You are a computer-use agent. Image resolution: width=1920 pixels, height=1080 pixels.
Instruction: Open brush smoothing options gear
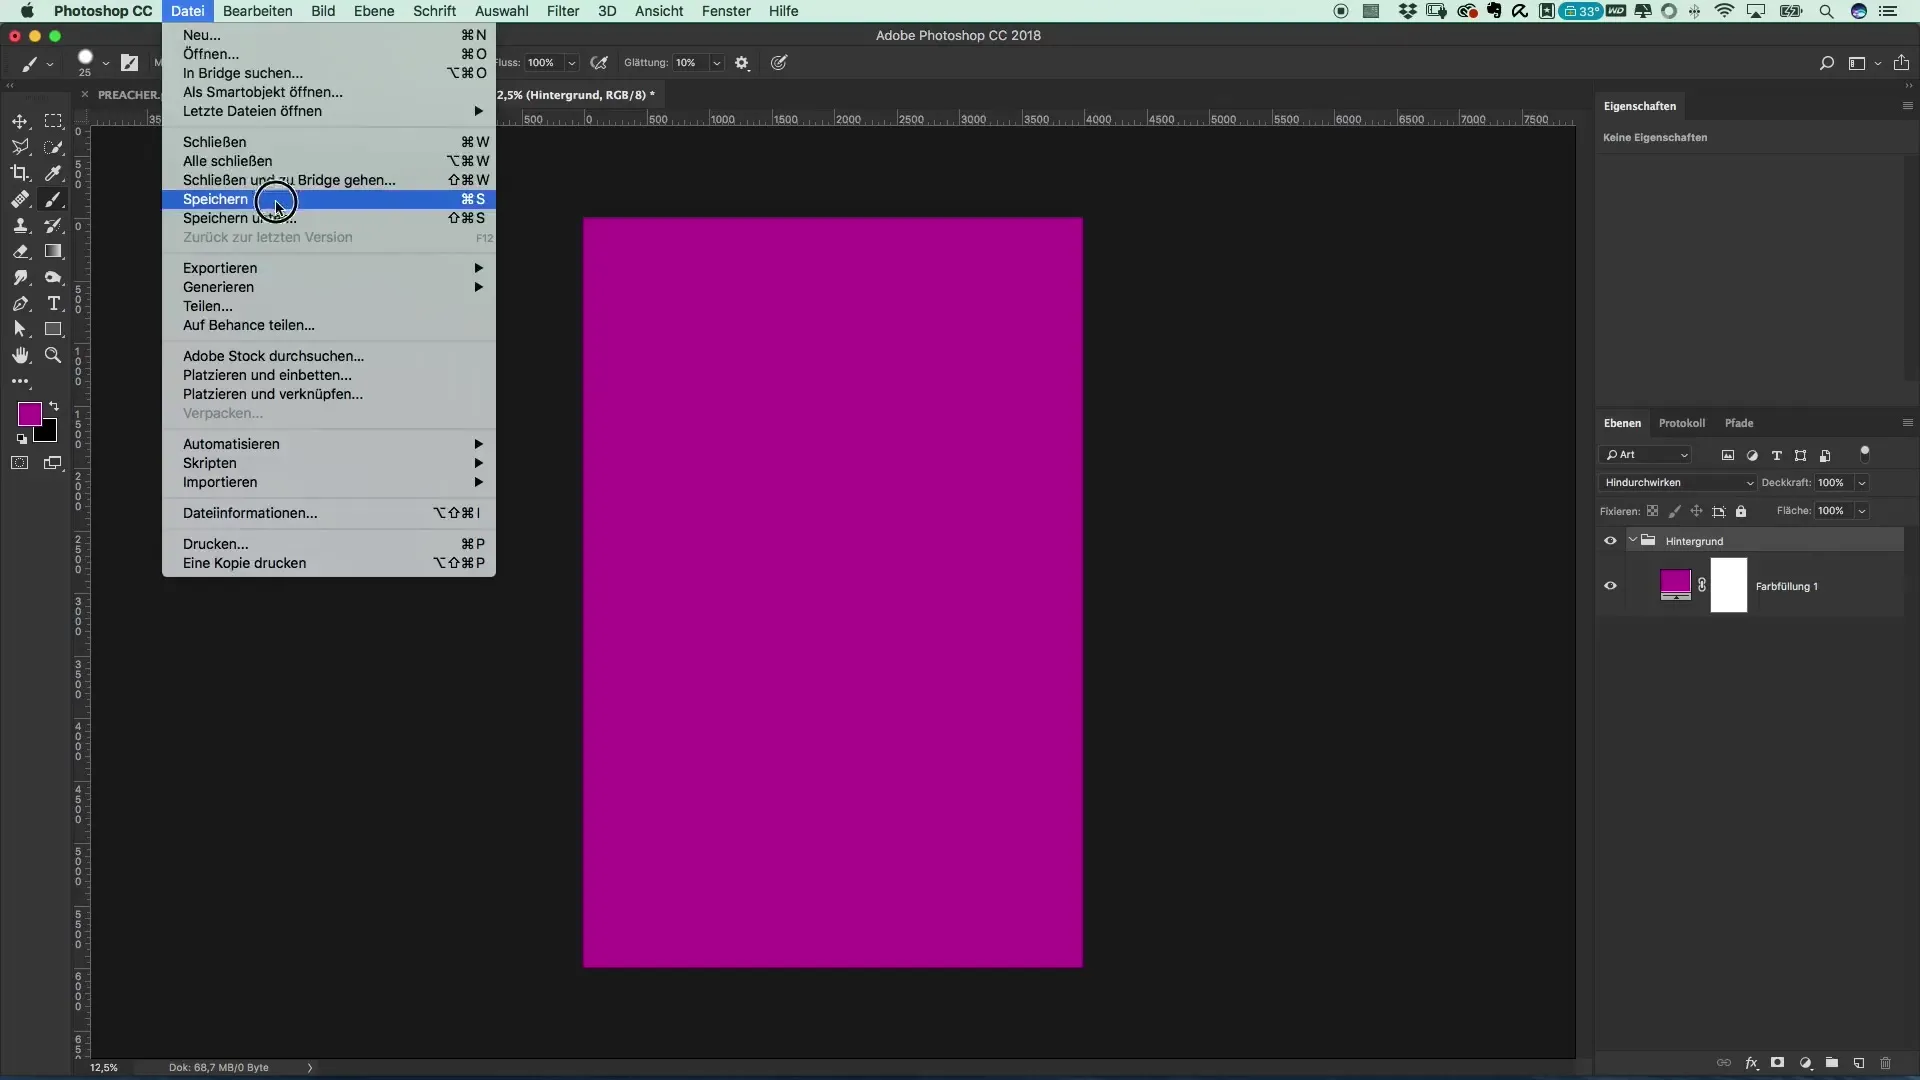pos(742,63)
